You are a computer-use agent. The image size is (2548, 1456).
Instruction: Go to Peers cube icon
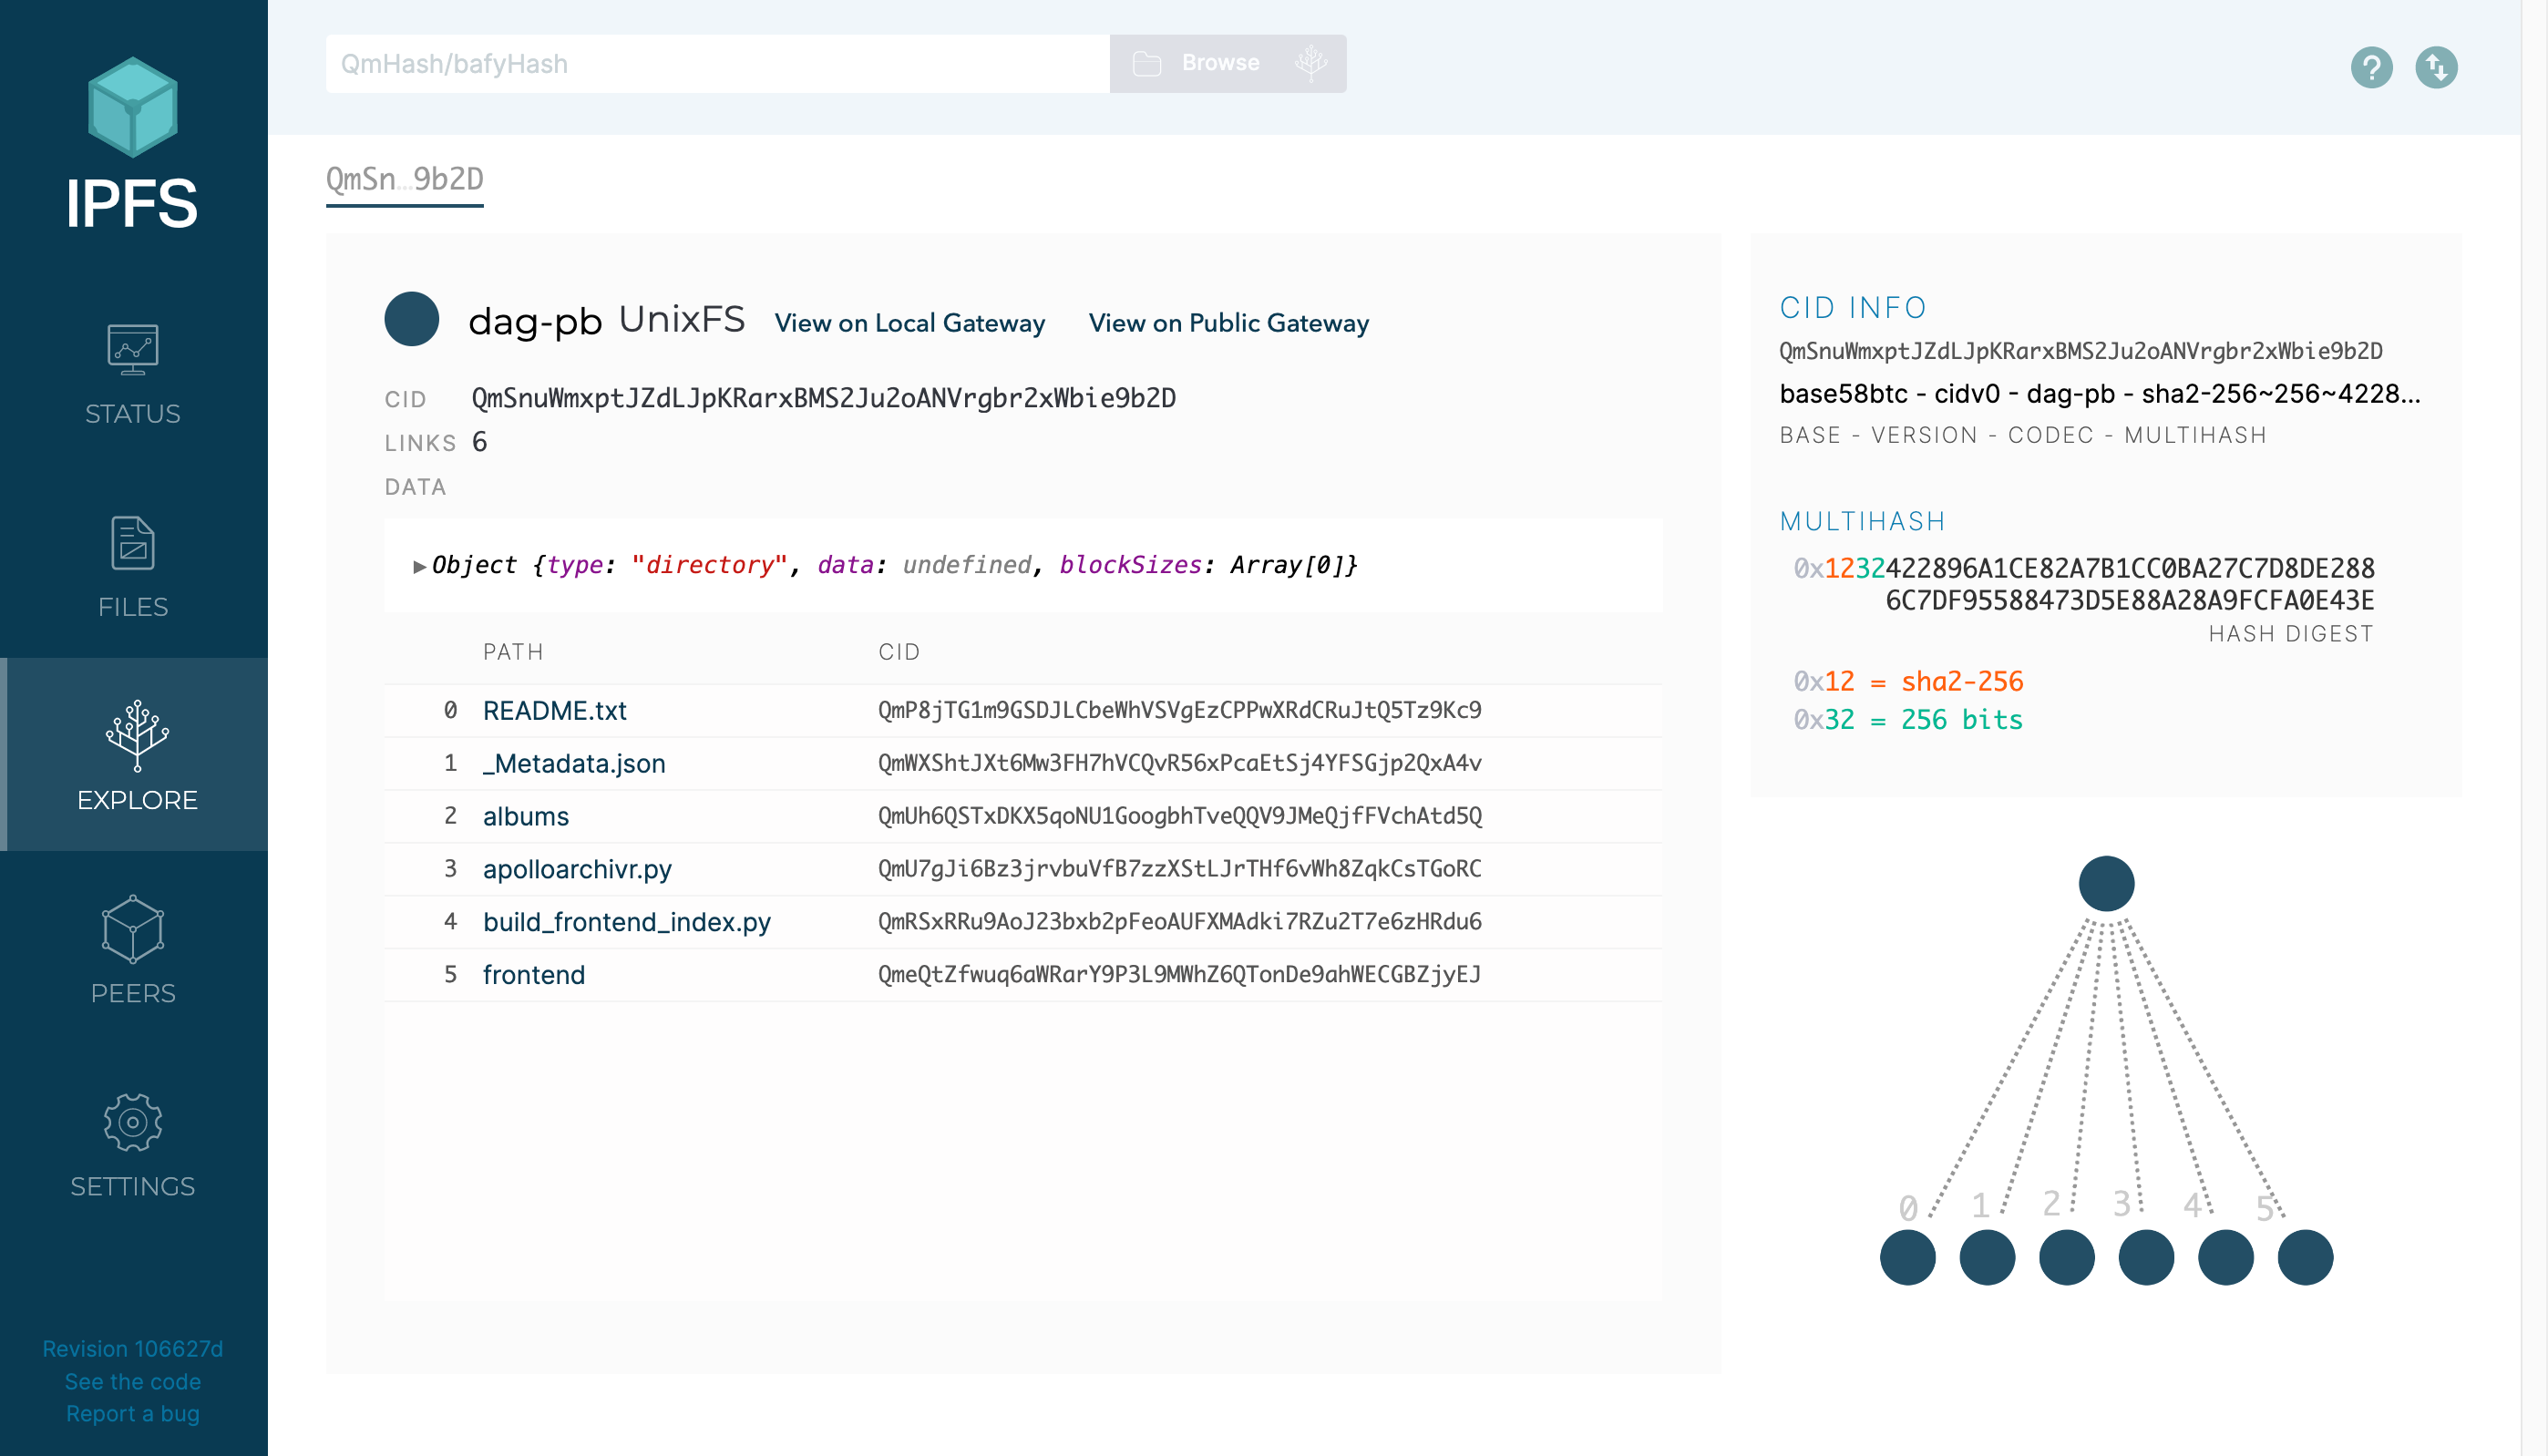click(132, 929)
